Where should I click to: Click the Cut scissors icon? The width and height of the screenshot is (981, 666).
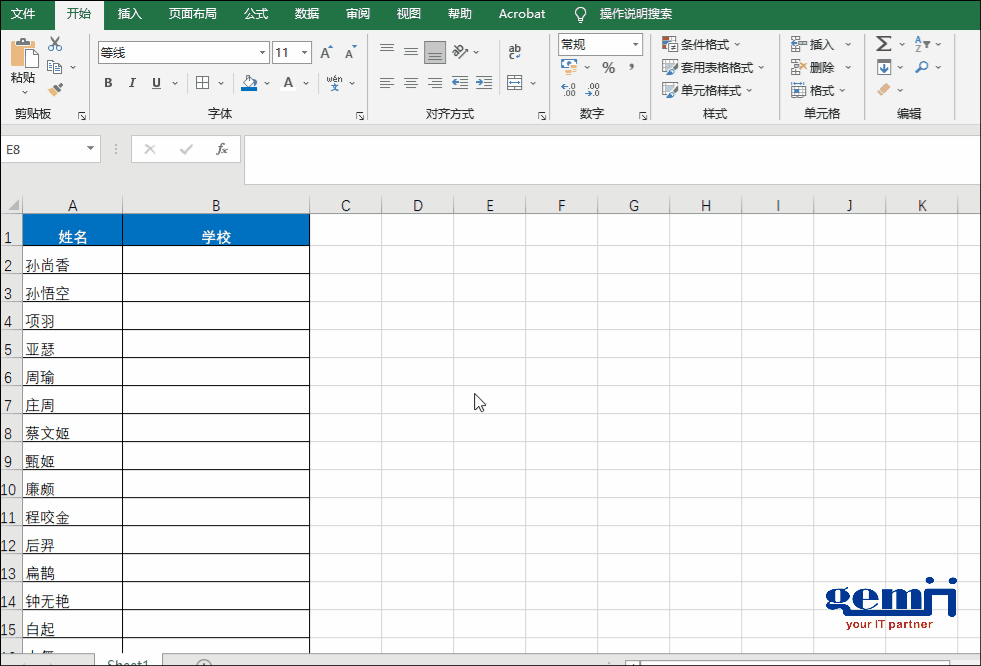tap(55, 44)
